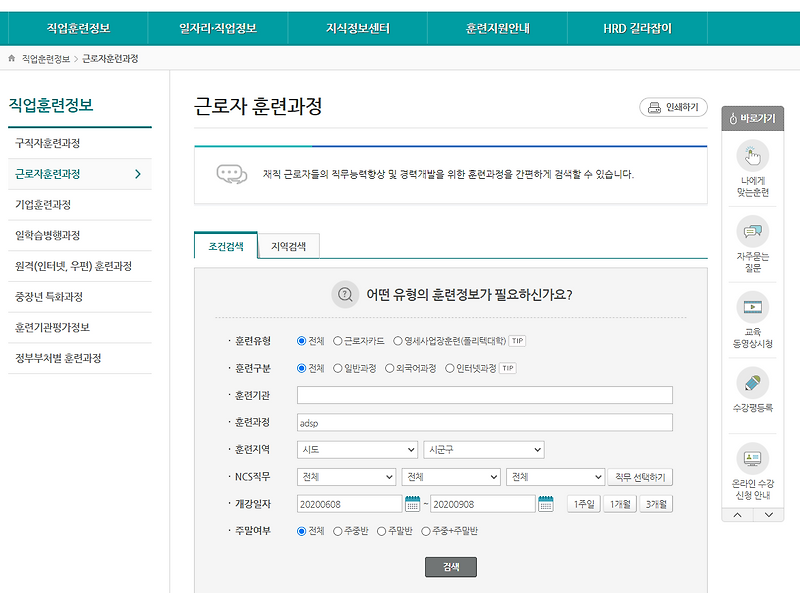The height and width of the screenshot is (593, 800).
Task: Open 직업훈련정보 top menu
Action: pos(79,29)
